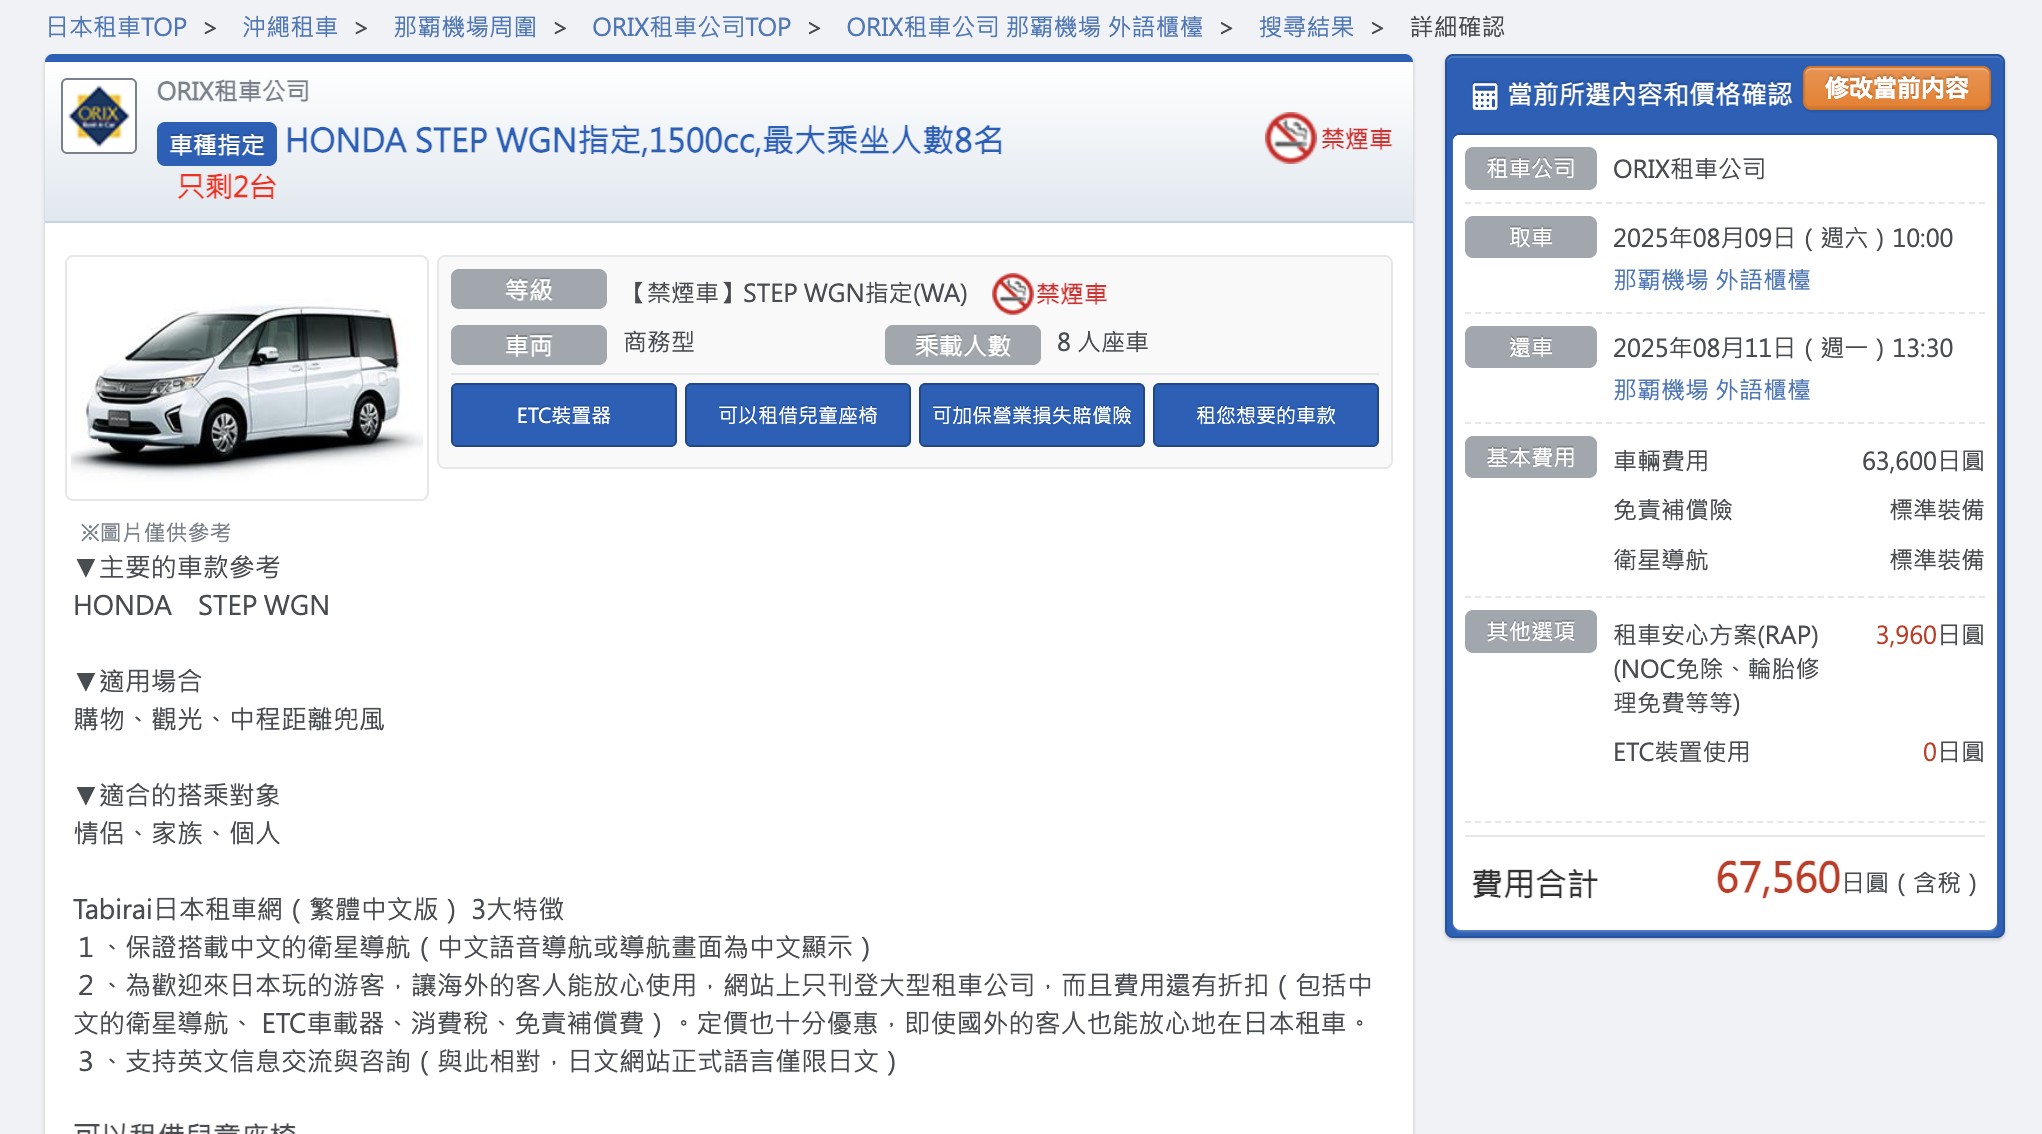The height and width of the screenshot is (1134, 2042).
Task: Click the ※圖片僅供參考 note
Action: [x=155, y=532]
